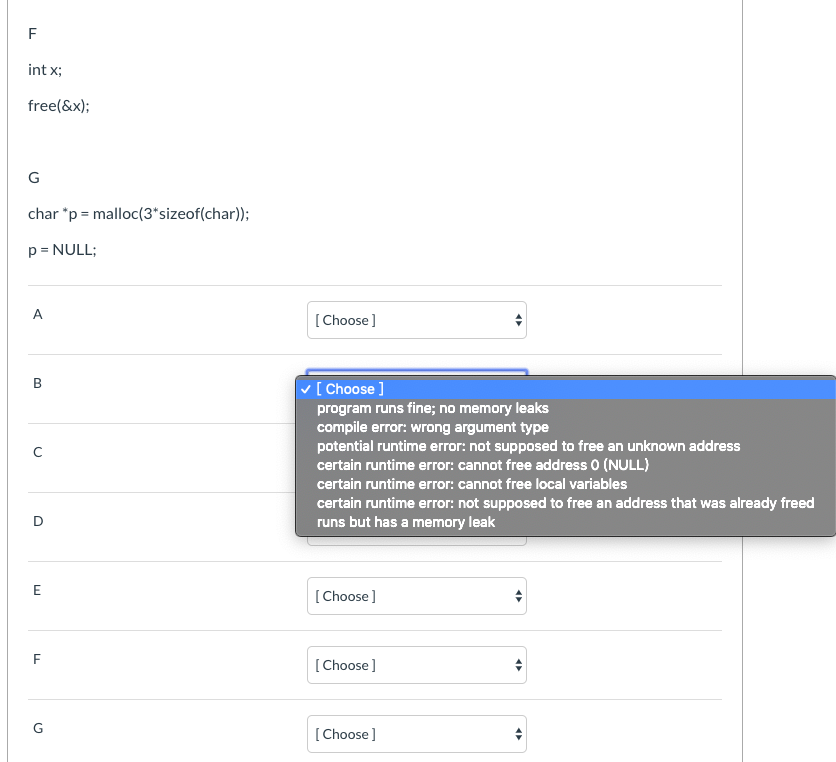Choose 'program runs fine; no memory leaks'
Image resolution: width=836 pixels, height=762 pixels.
pyautogui.click(x=566, y=408)
